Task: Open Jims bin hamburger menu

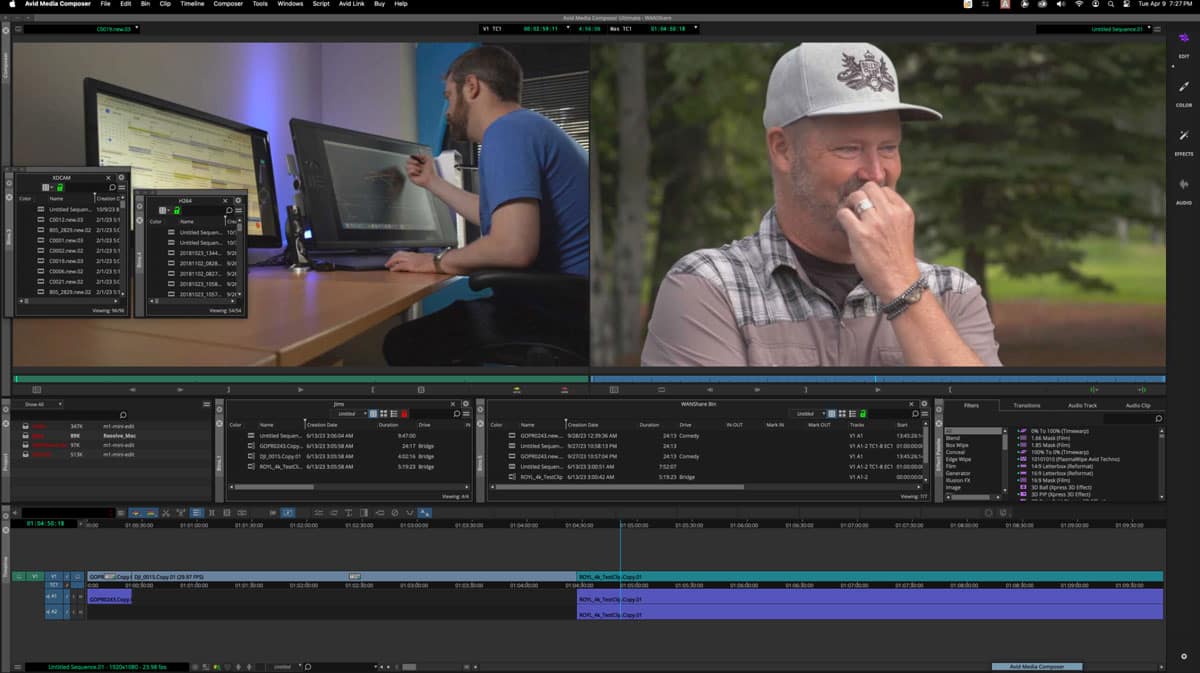Action: (466, 413)
